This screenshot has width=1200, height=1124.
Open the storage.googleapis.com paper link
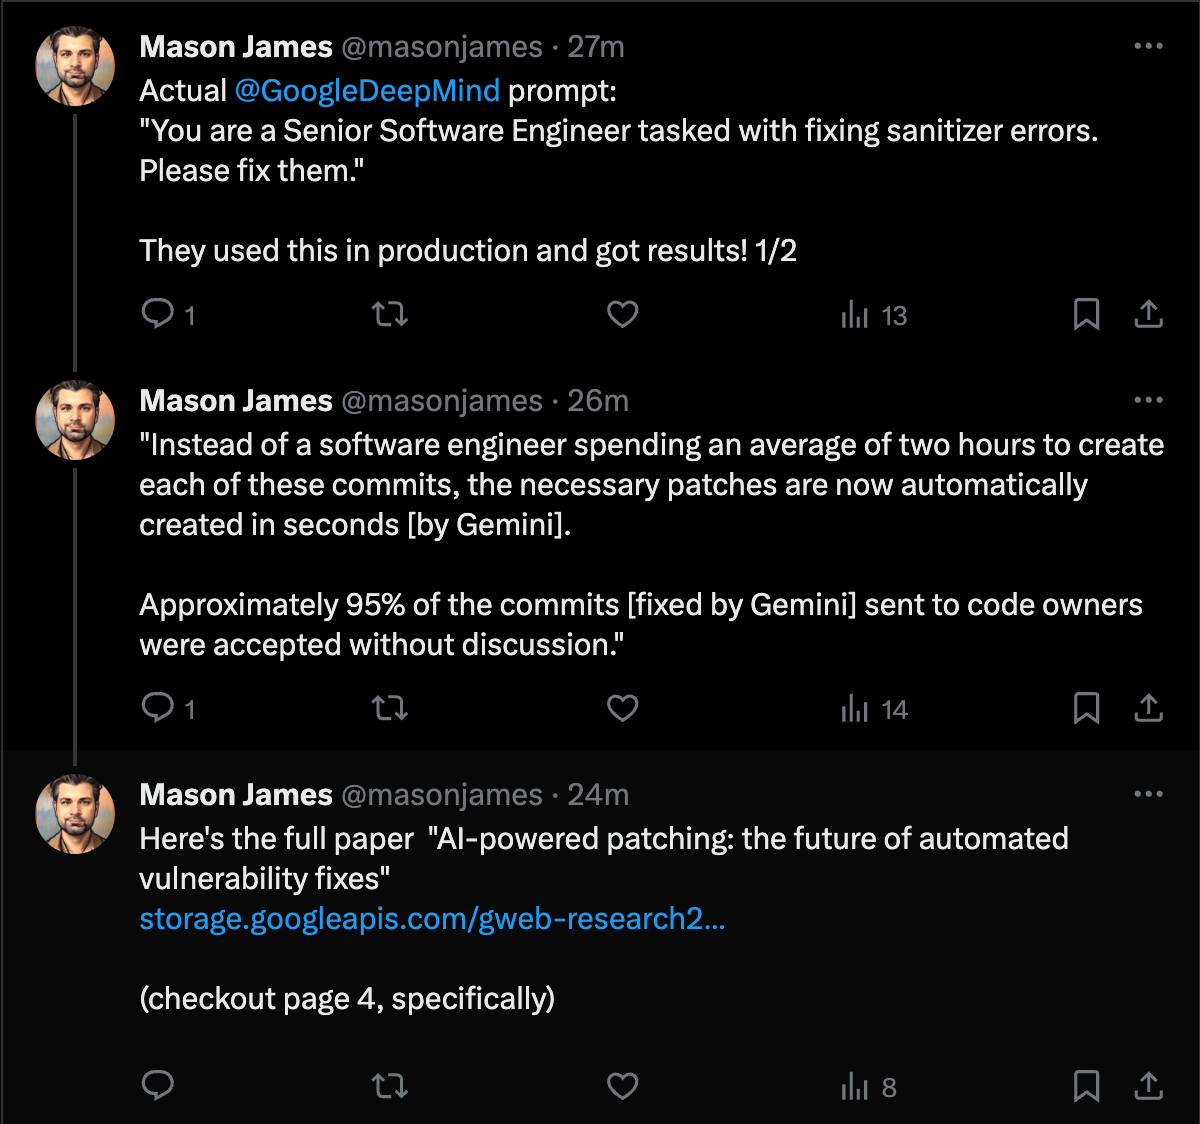[x=432, y=919]
